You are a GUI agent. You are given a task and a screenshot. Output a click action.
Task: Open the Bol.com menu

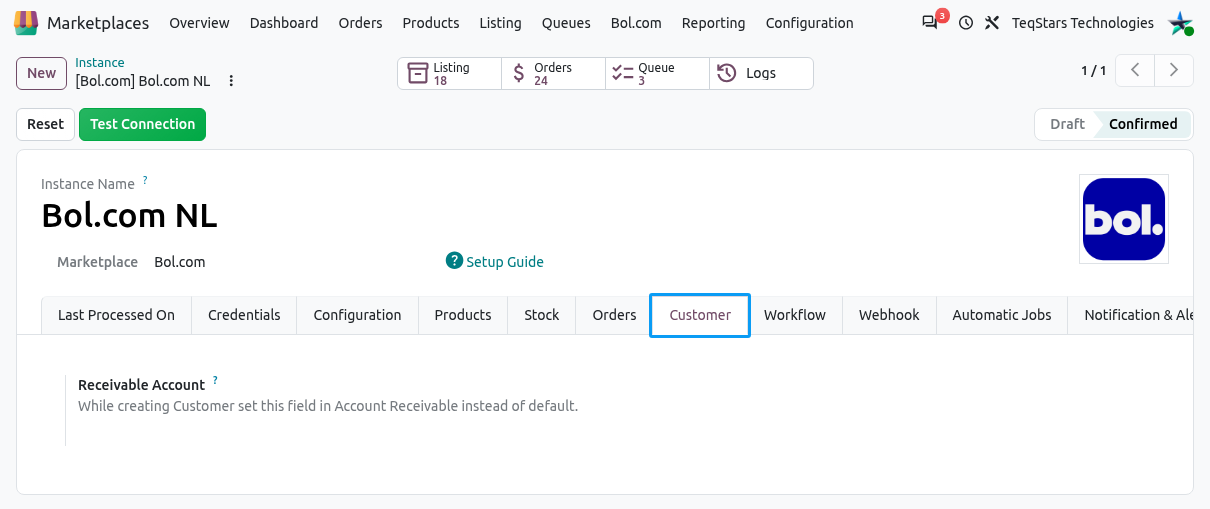click(x=636, y=23)
